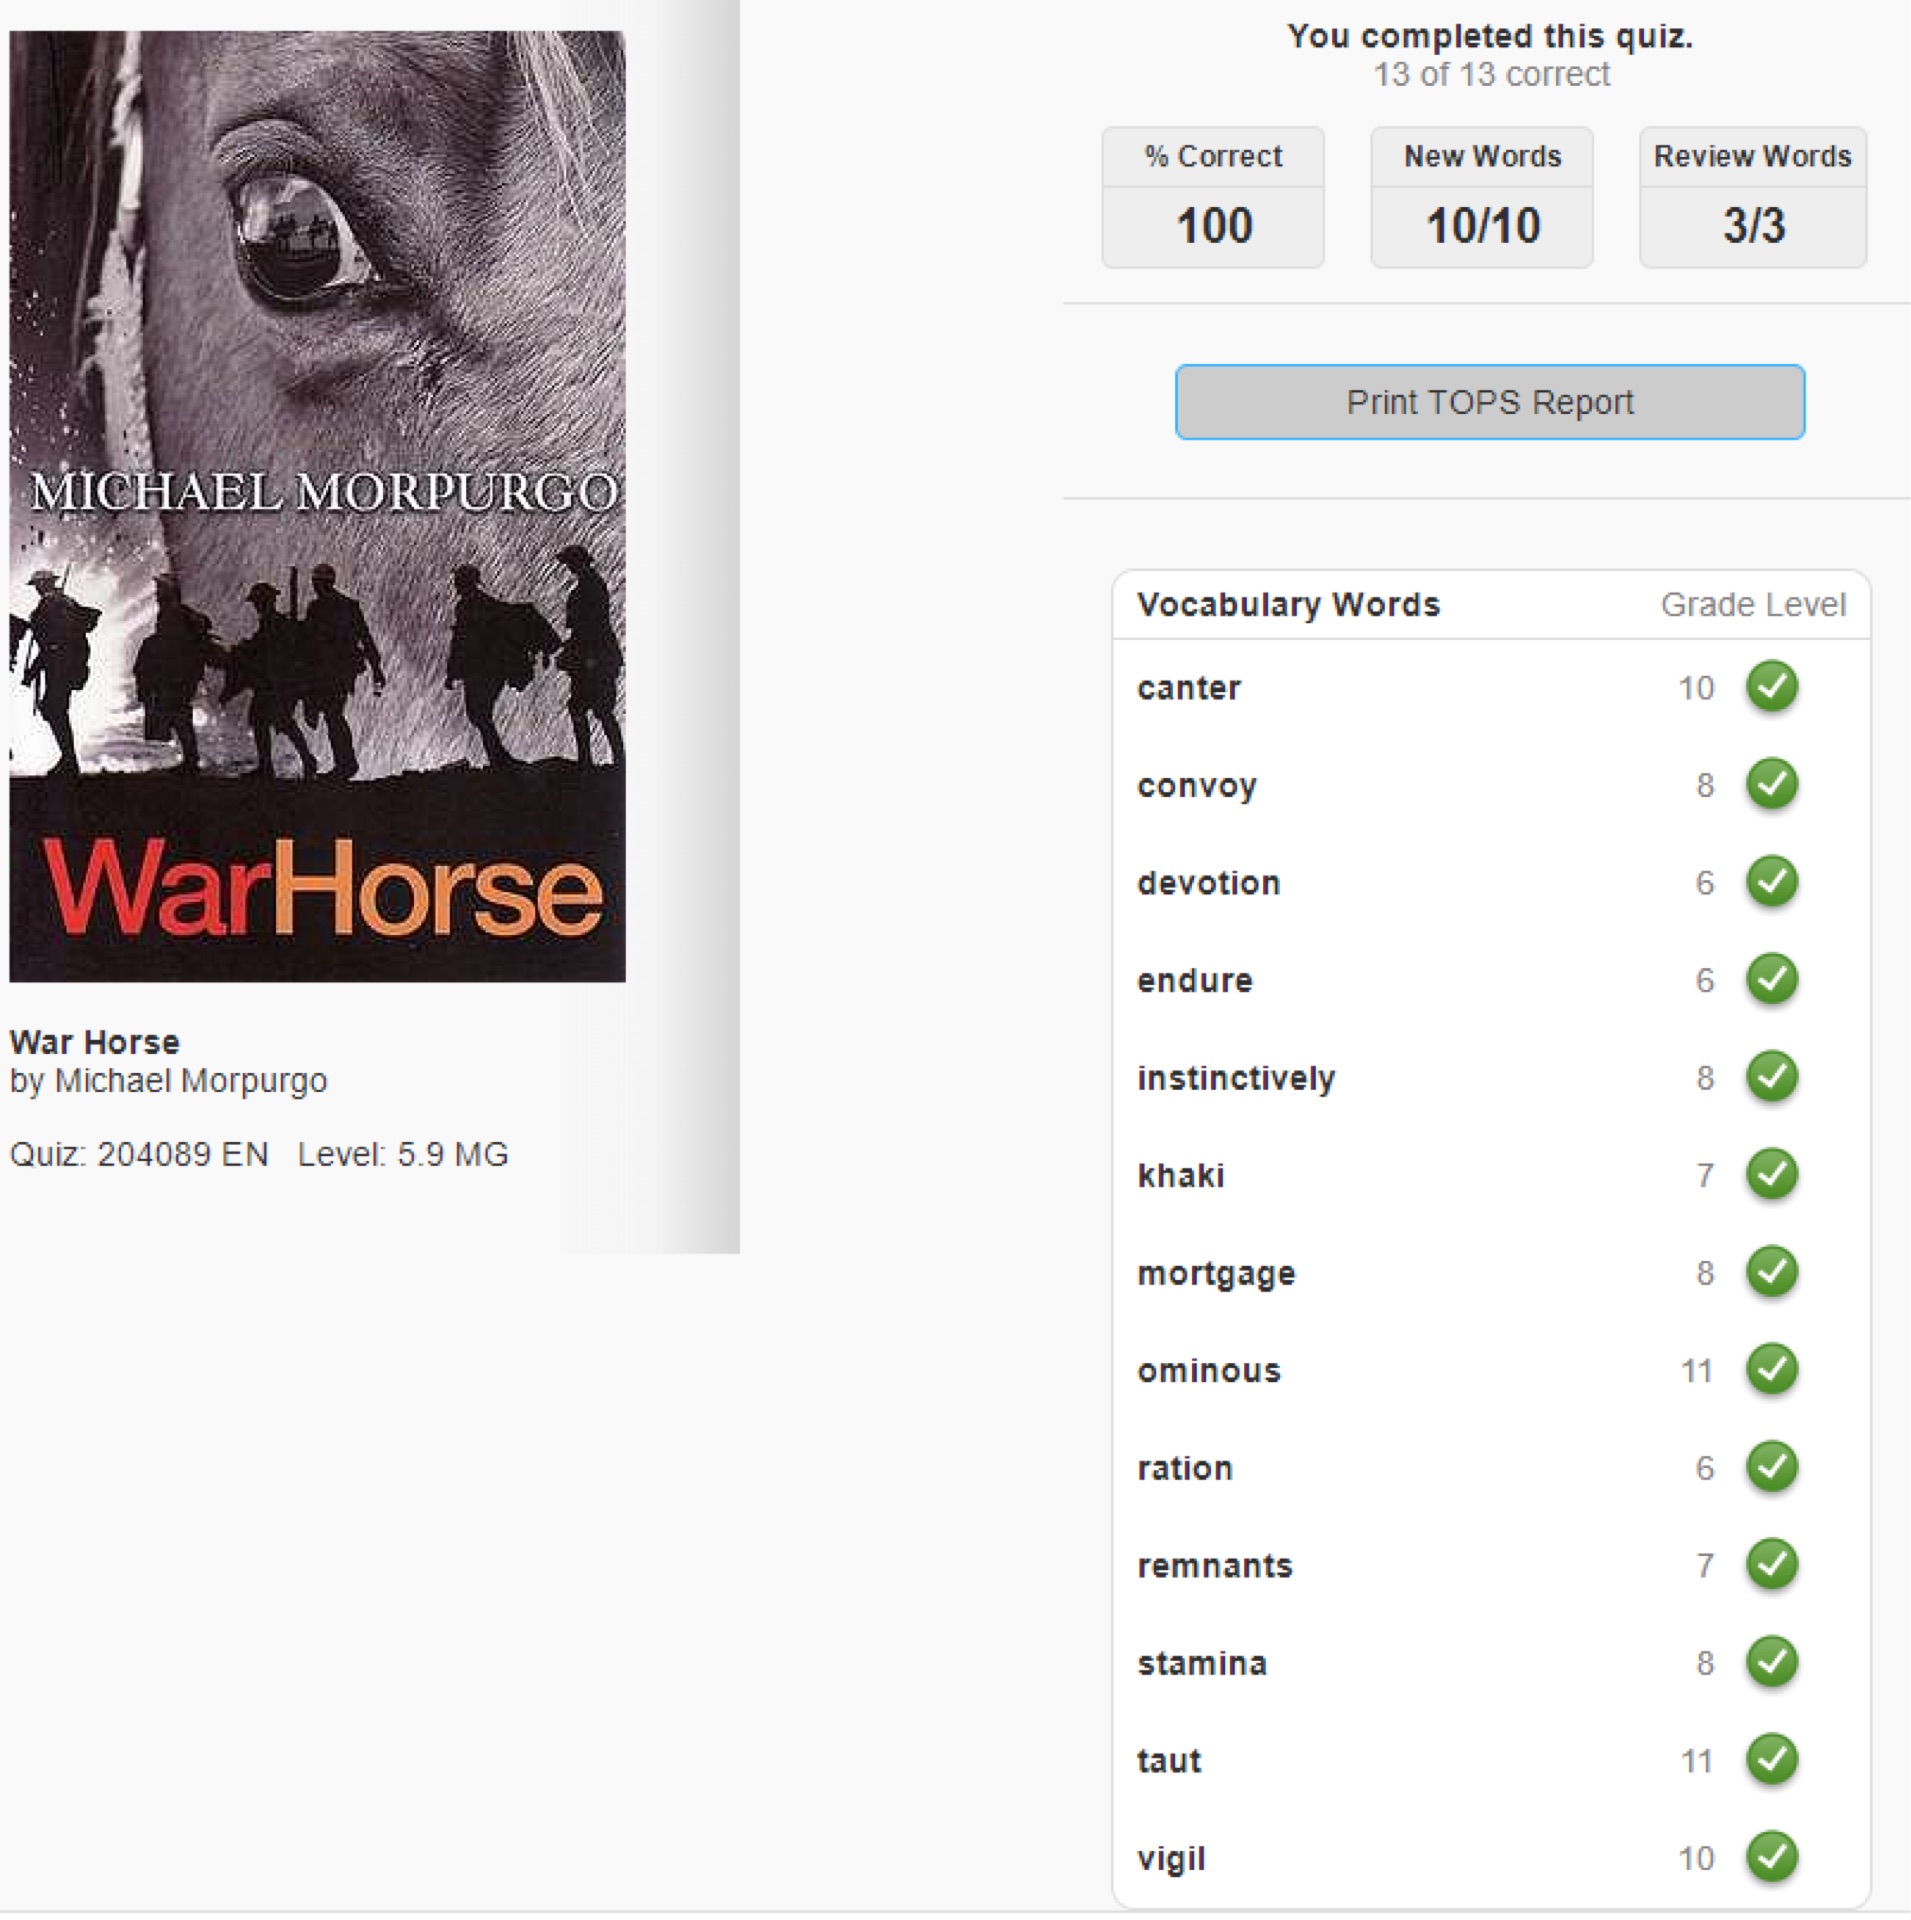Select the vocabulary word ration
Screen dimensions: 1911x1920
pyautogui.click(x=1184, y=1468)
